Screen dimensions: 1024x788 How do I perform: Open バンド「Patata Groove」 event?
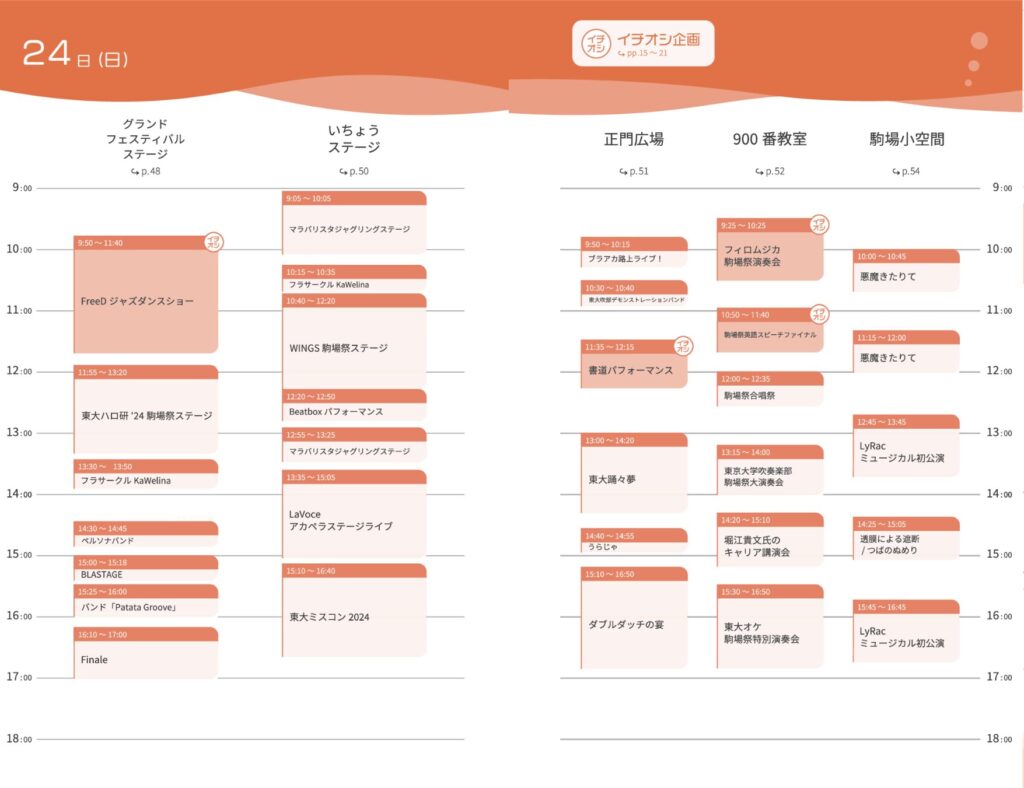[x=146, y=601]
